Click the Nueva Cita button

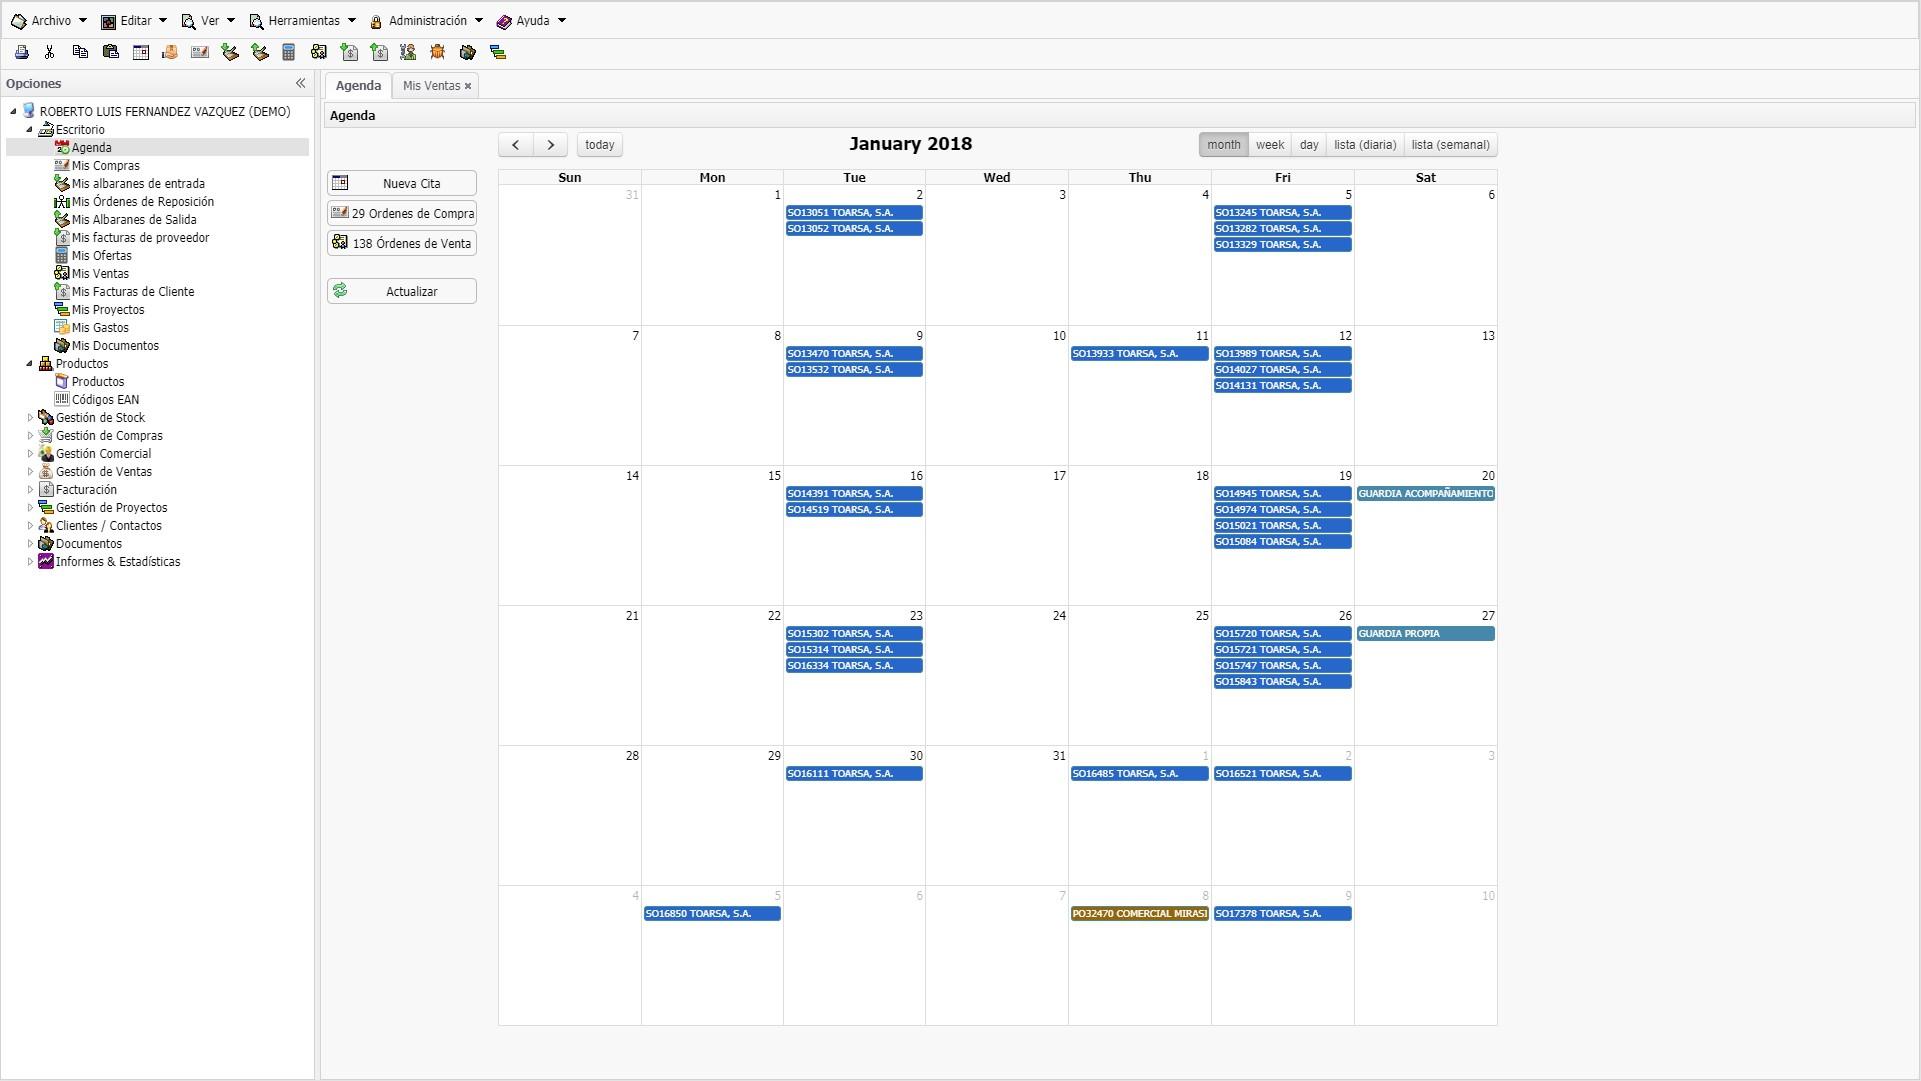(402, 184)
